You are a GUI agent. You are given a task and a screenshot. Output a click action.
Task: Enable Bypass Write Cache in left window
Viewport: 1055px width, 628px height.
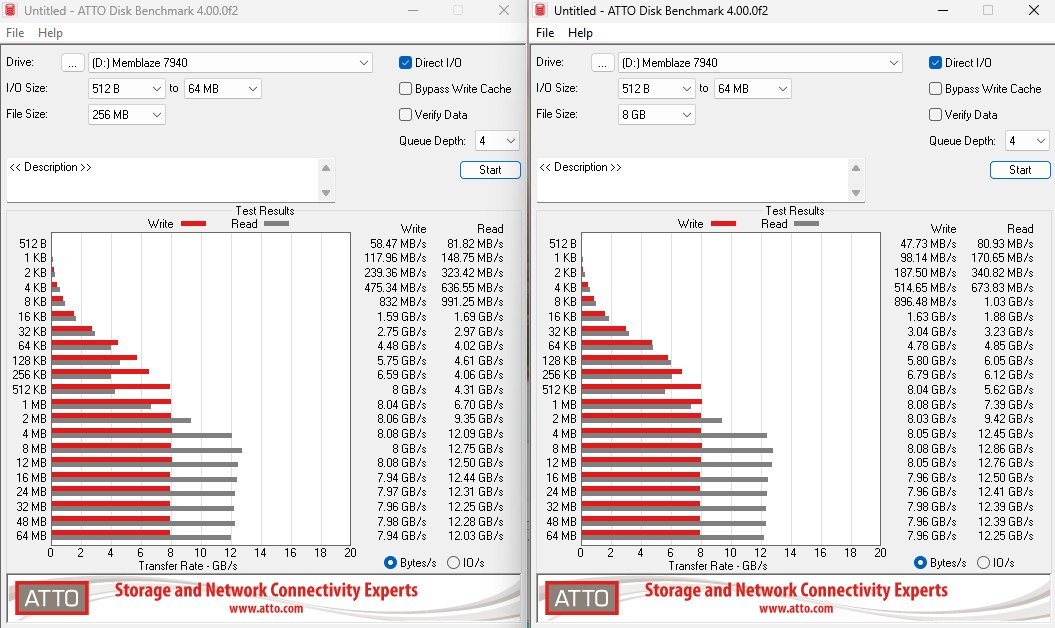405,89
